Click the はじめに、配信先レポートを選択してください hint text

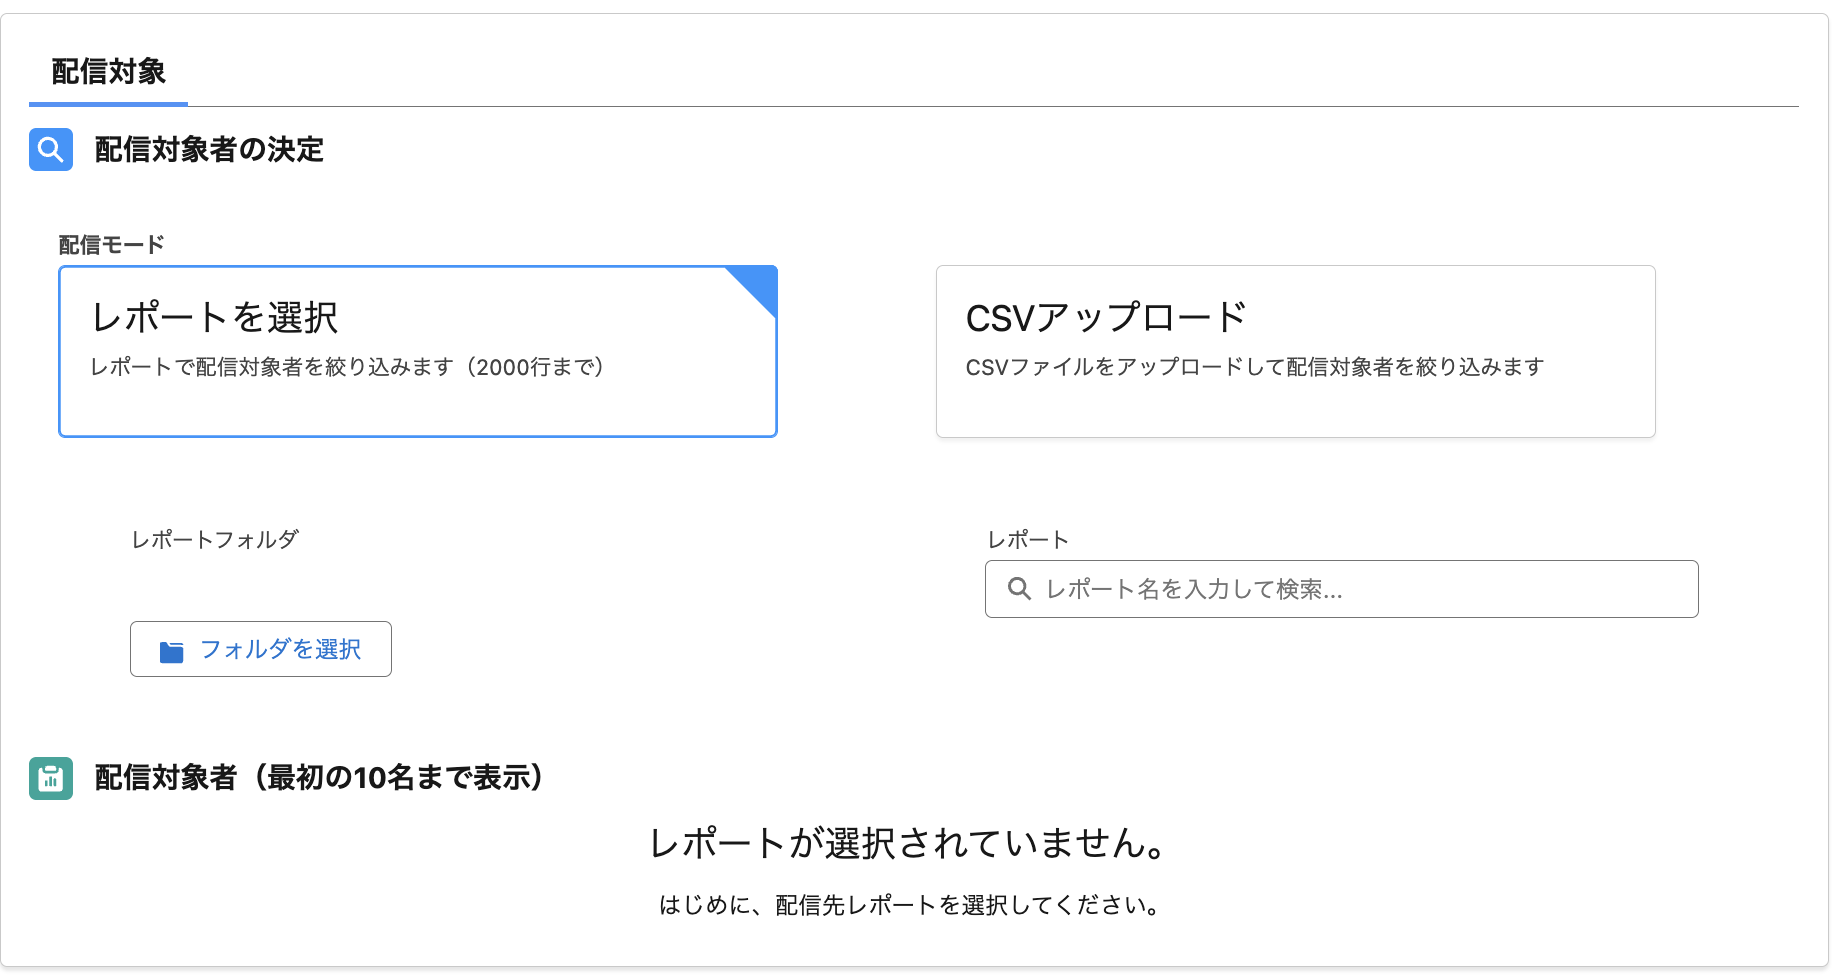[x=909, y=905]
